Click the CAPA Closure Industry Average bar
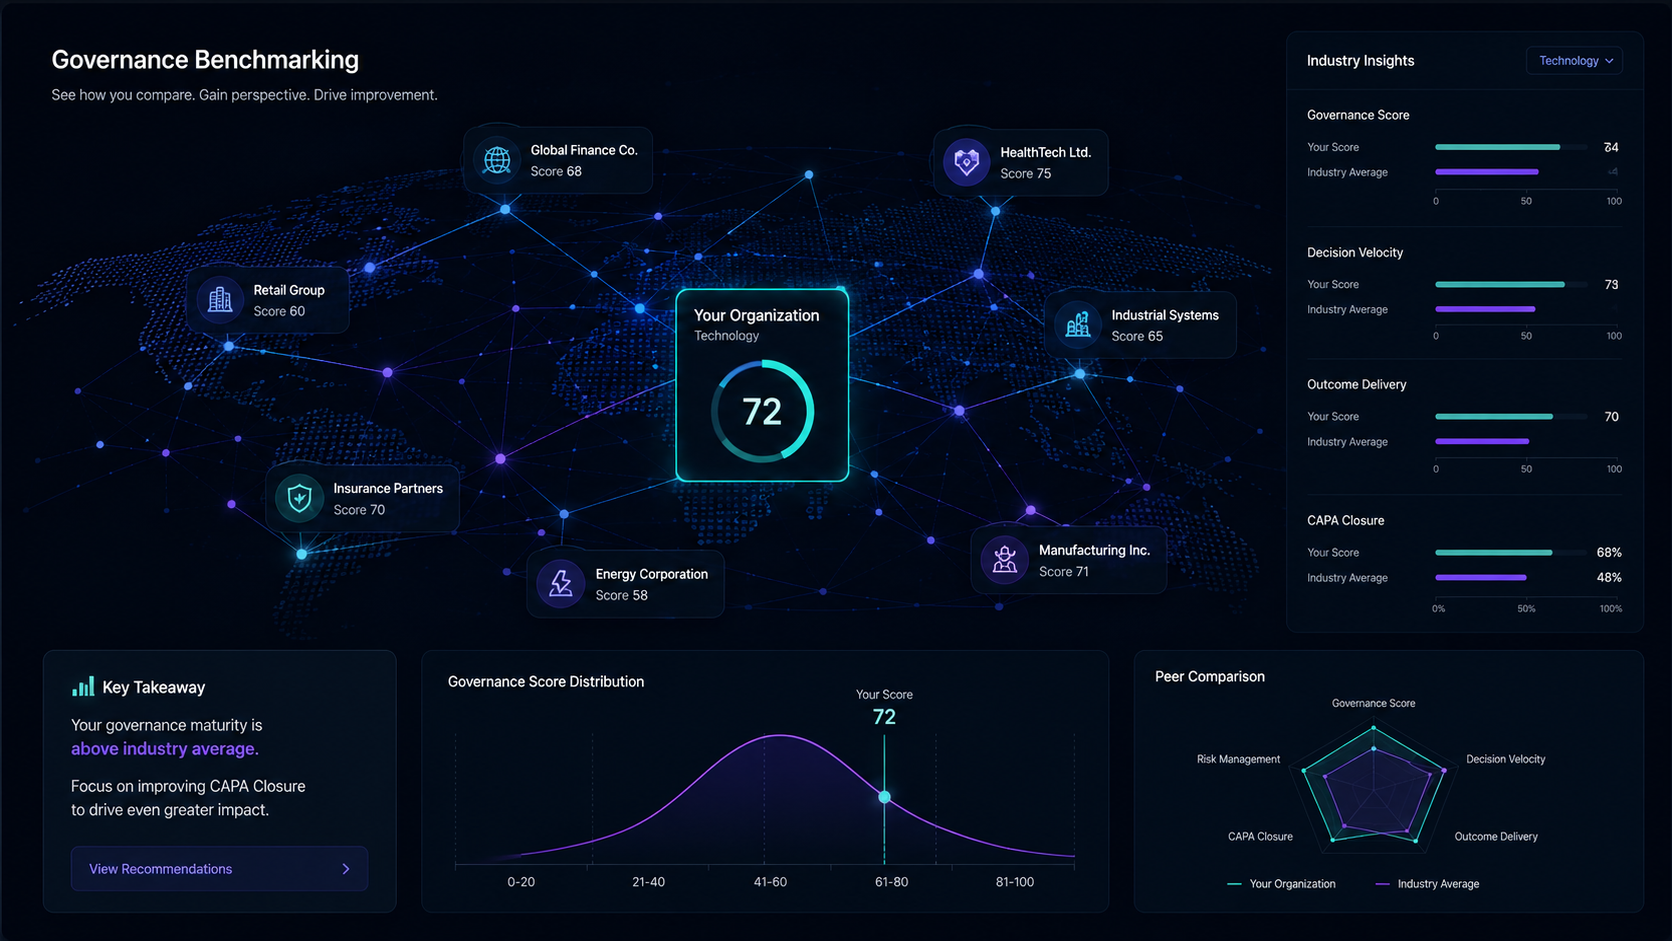Screen dimensions: 1672x941 pos(1481,578)
